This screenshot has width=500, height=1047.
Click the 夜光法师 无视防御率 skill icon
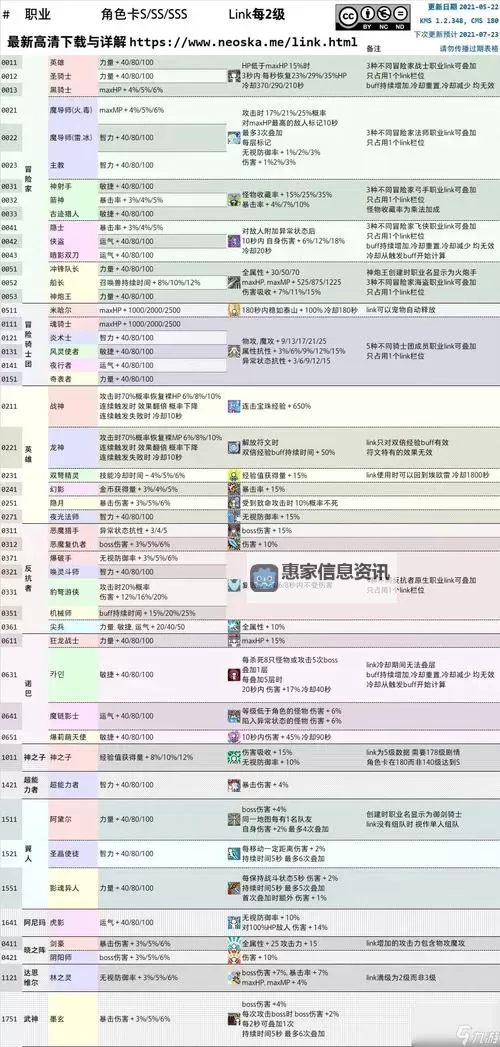234,516
